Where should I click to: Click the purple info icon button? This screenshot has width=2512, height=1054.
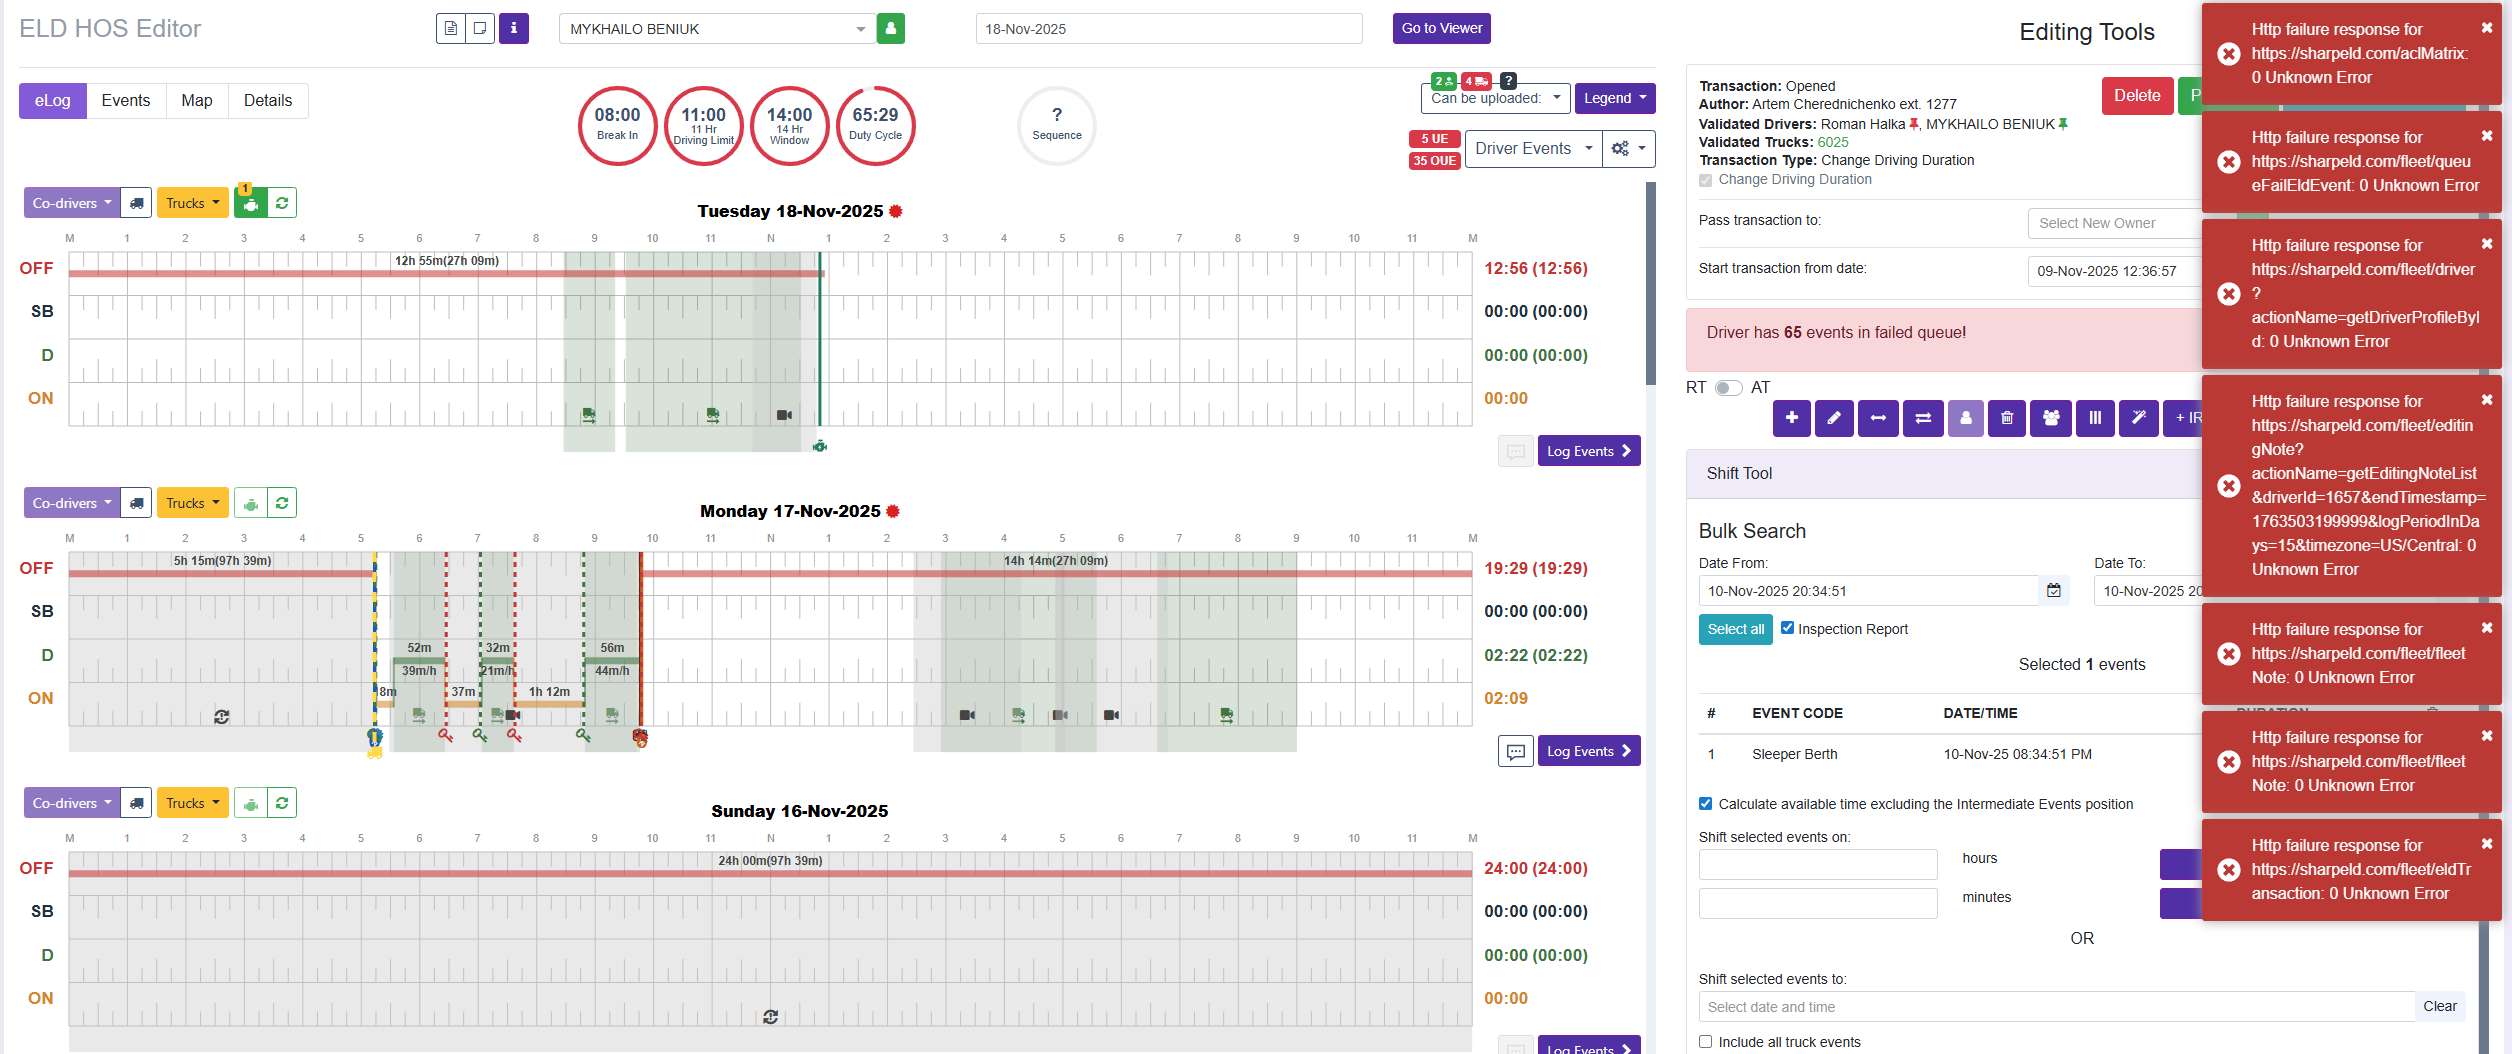pyautogui.click(x=514, y=28)
